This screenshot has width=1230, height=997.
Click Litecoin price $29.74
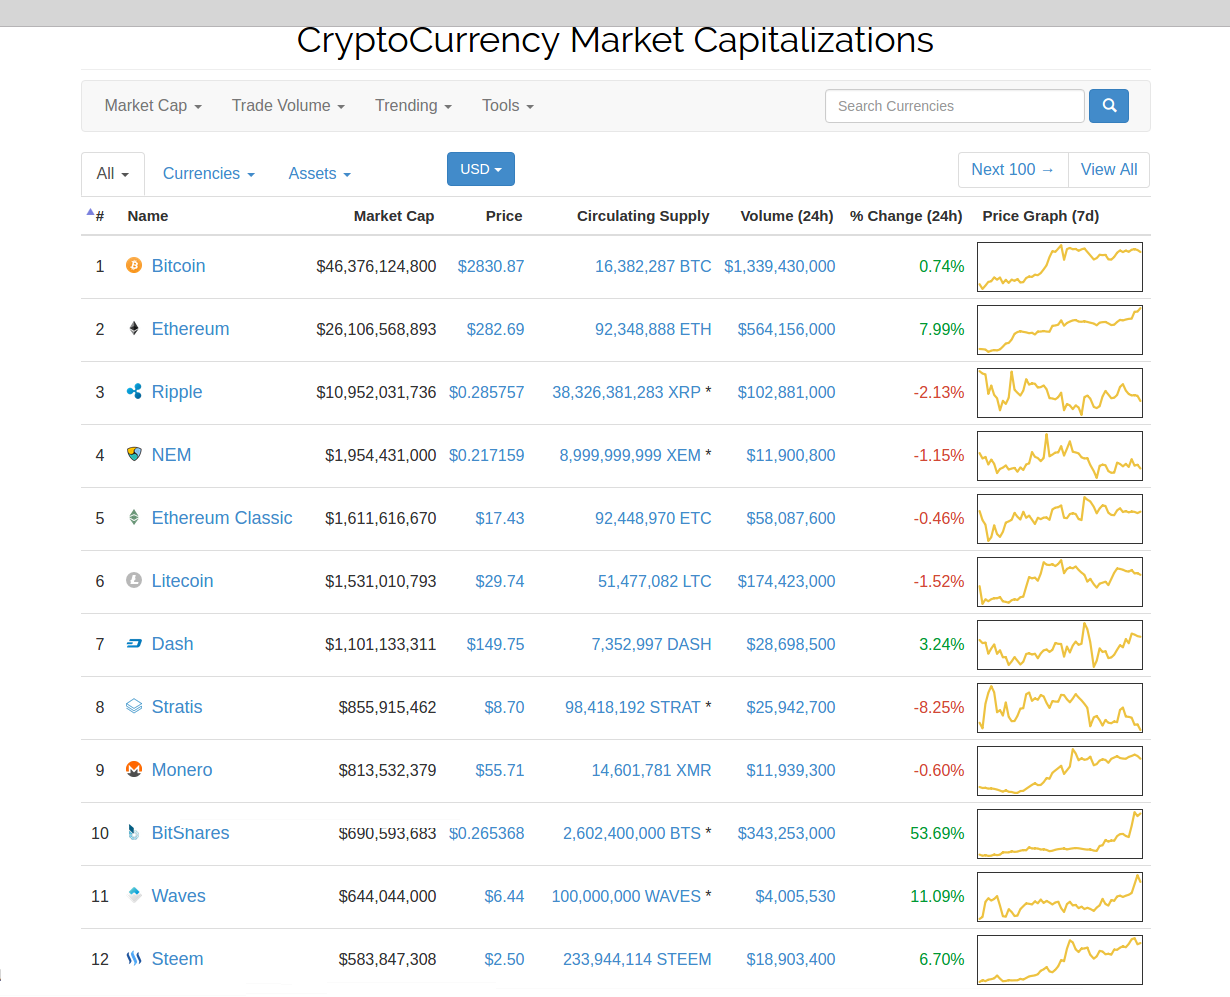point(500,581)
